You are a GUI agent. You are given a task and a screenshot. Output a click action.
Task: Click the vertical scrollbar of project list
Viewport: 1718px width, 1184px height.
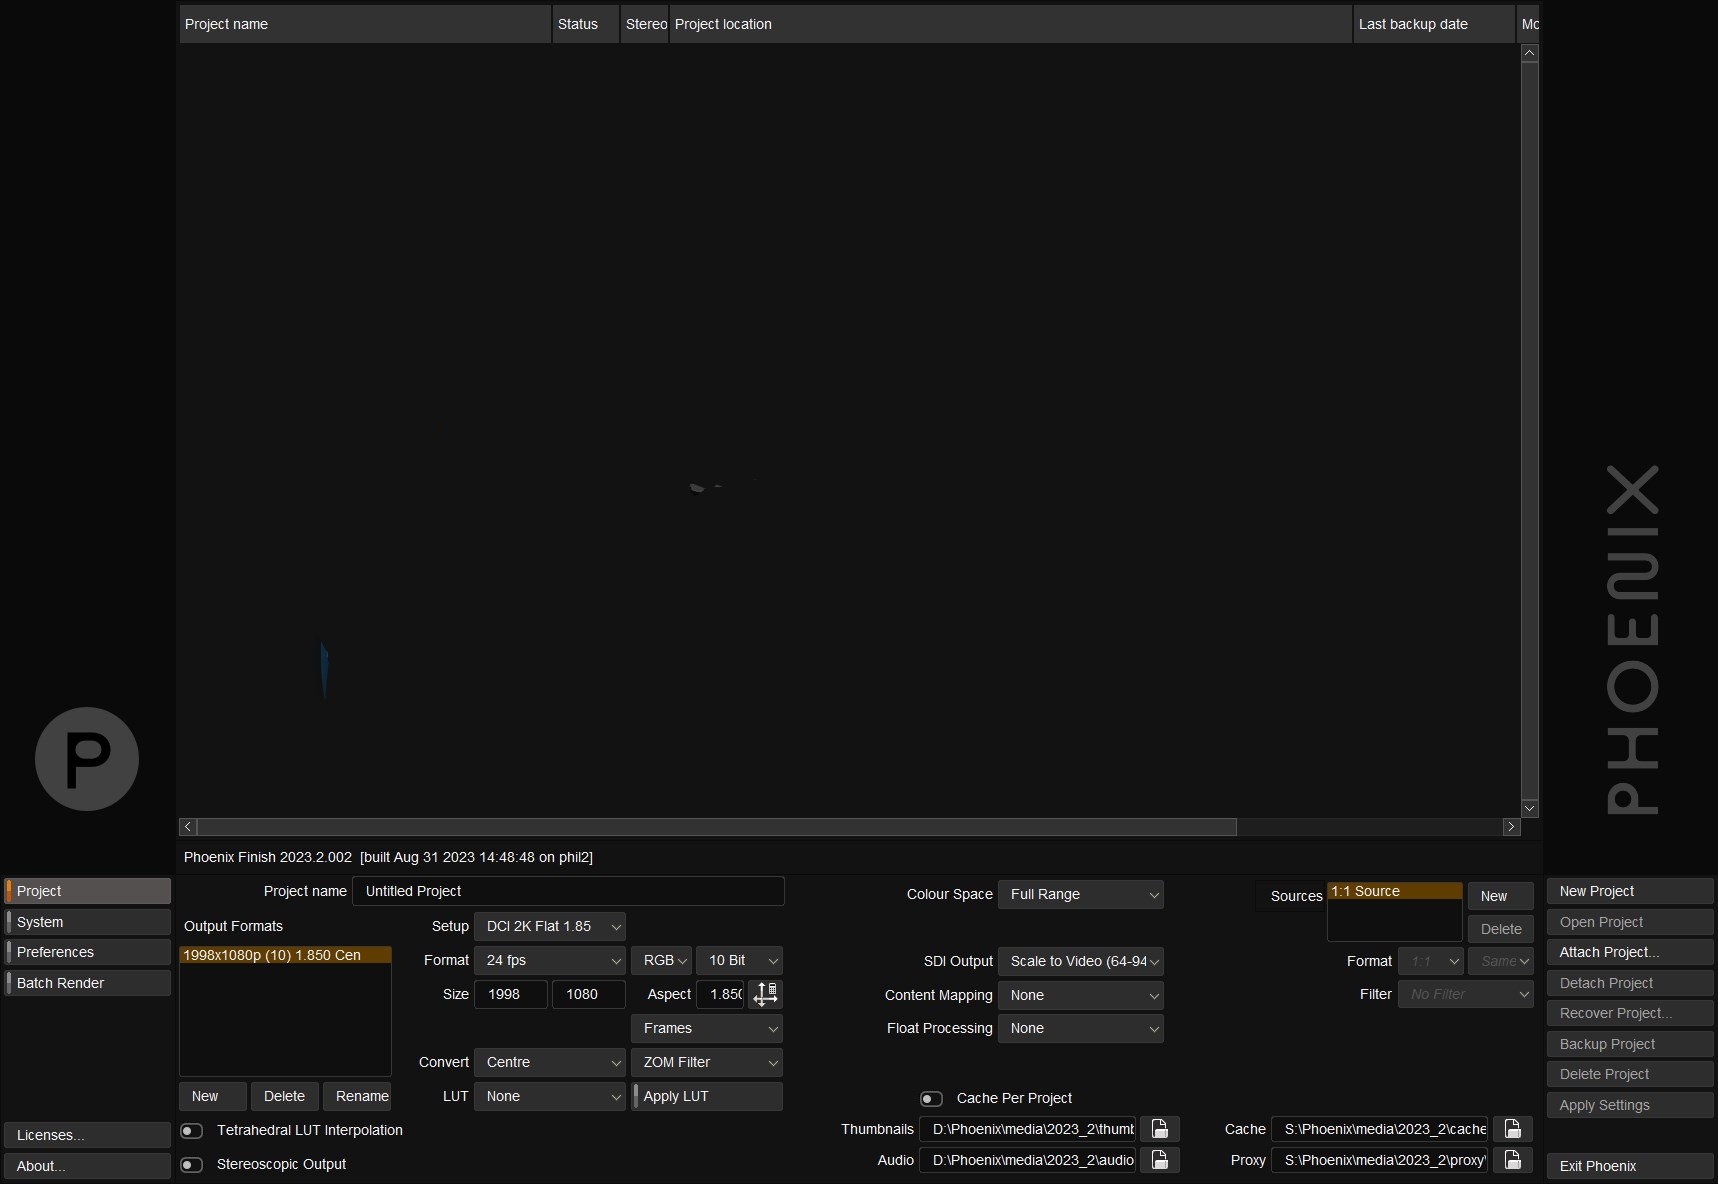1529,430
